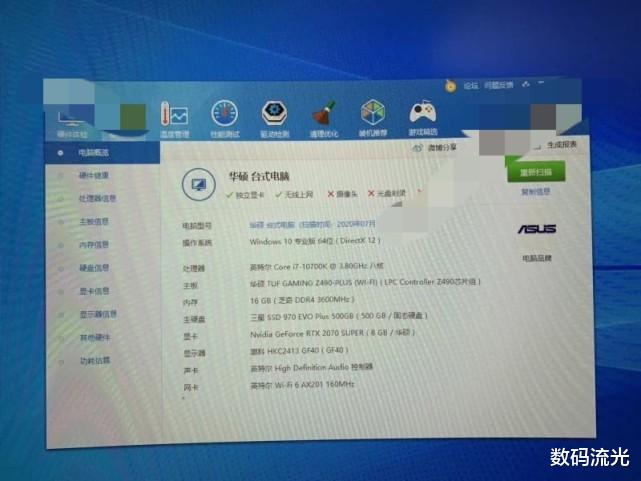The height and width of the screenshot is (481, 641).
Task: Click the 网卡 row label
Action: click(x=191, y=387)
